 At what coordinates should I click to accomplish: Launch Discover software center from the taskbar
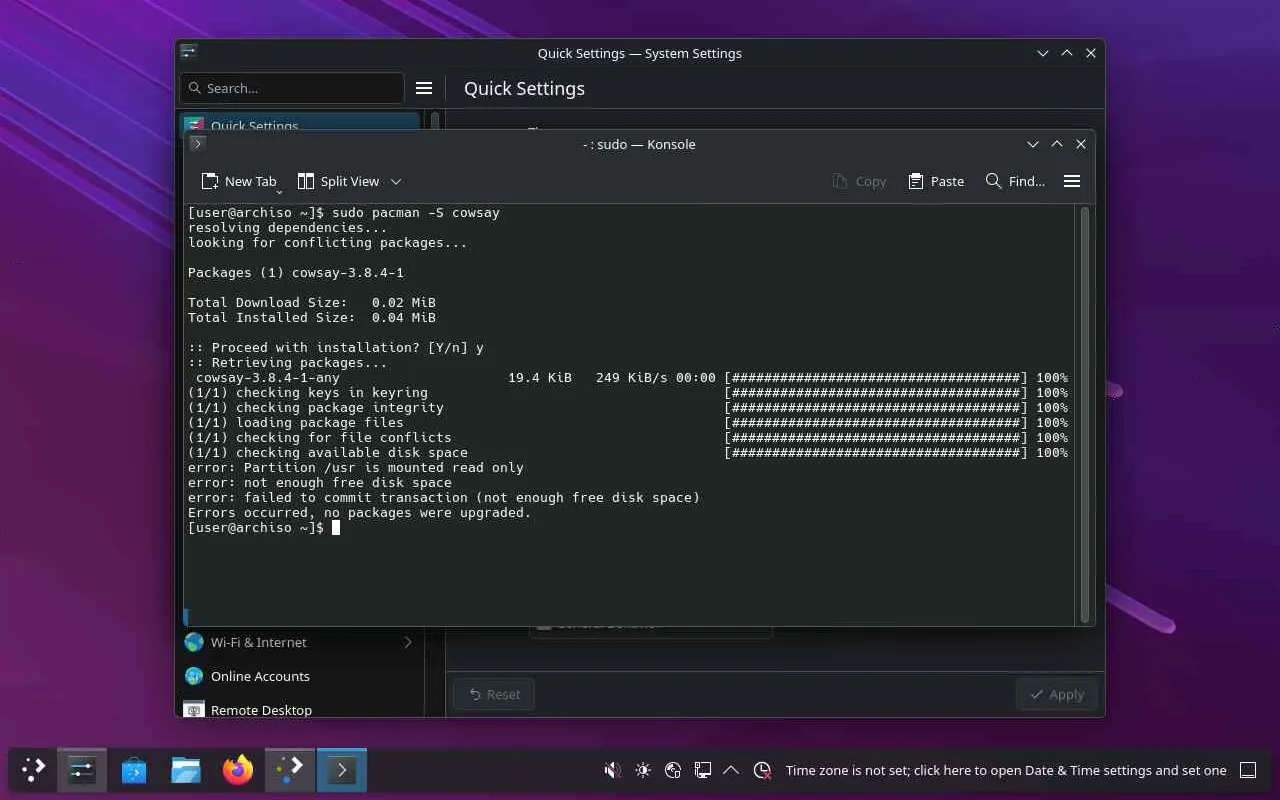tap(134, 770)
